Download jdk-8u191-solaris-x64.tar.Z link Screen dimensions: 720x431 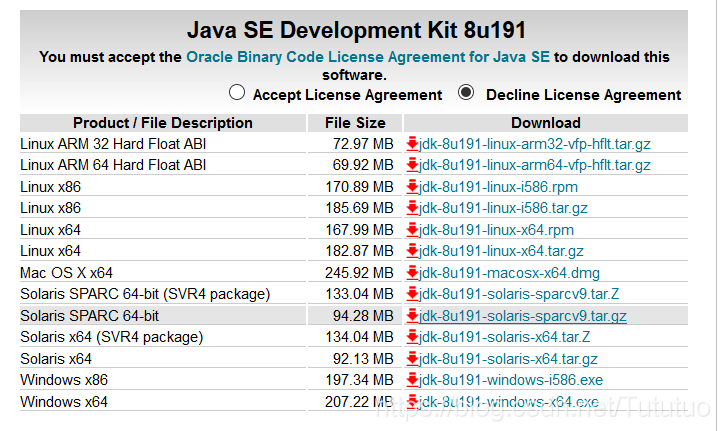[504, 337]
